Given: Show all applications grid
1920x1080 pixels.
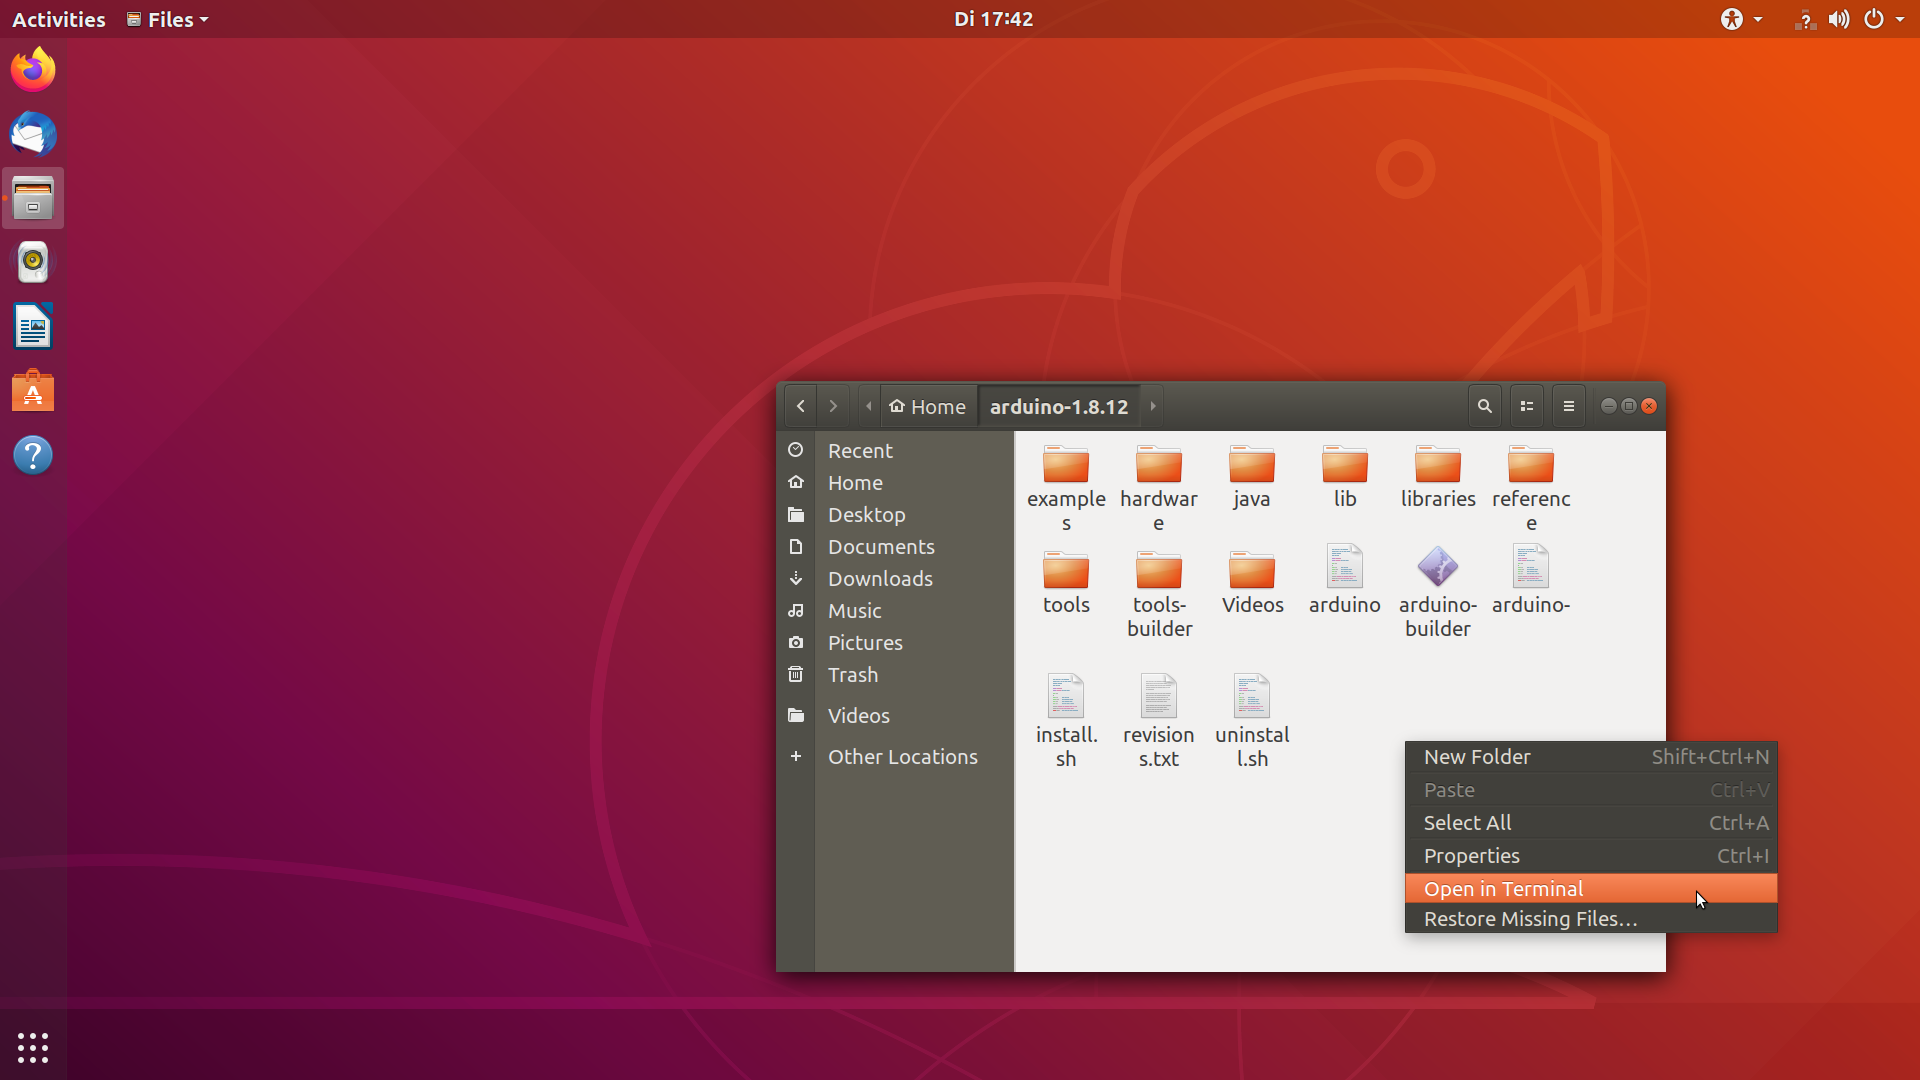Looking at the screenshot, I should coord(33,1047).
